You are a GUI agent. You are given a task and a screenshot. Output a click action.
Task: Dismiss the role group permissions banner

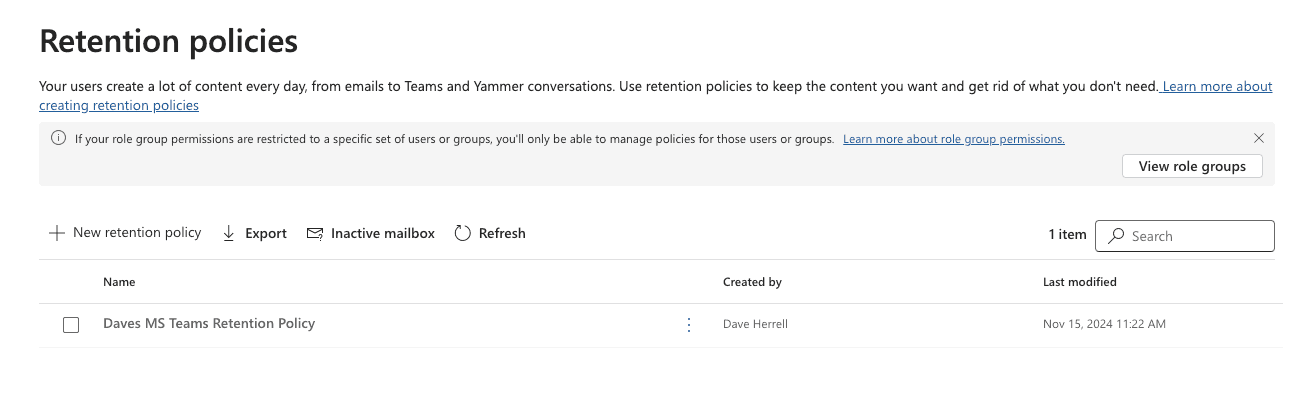1258,138
